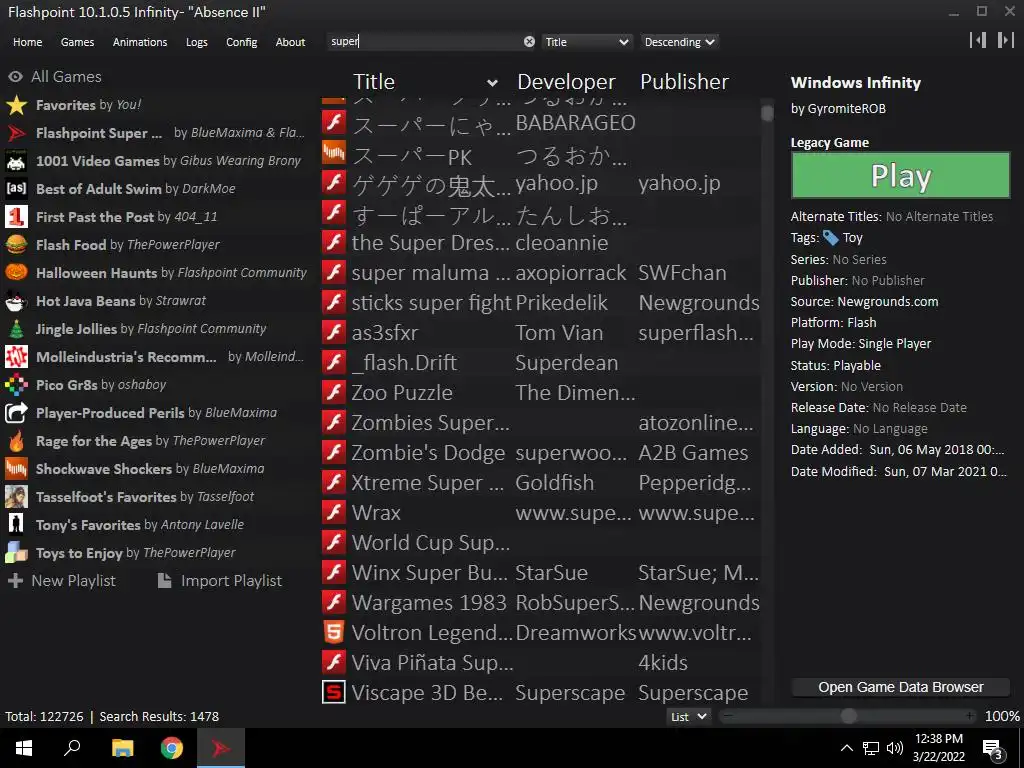Screen dimensions: 1024x768
Task: Select the _flash.Drift game row
Action: click(541, 362)
